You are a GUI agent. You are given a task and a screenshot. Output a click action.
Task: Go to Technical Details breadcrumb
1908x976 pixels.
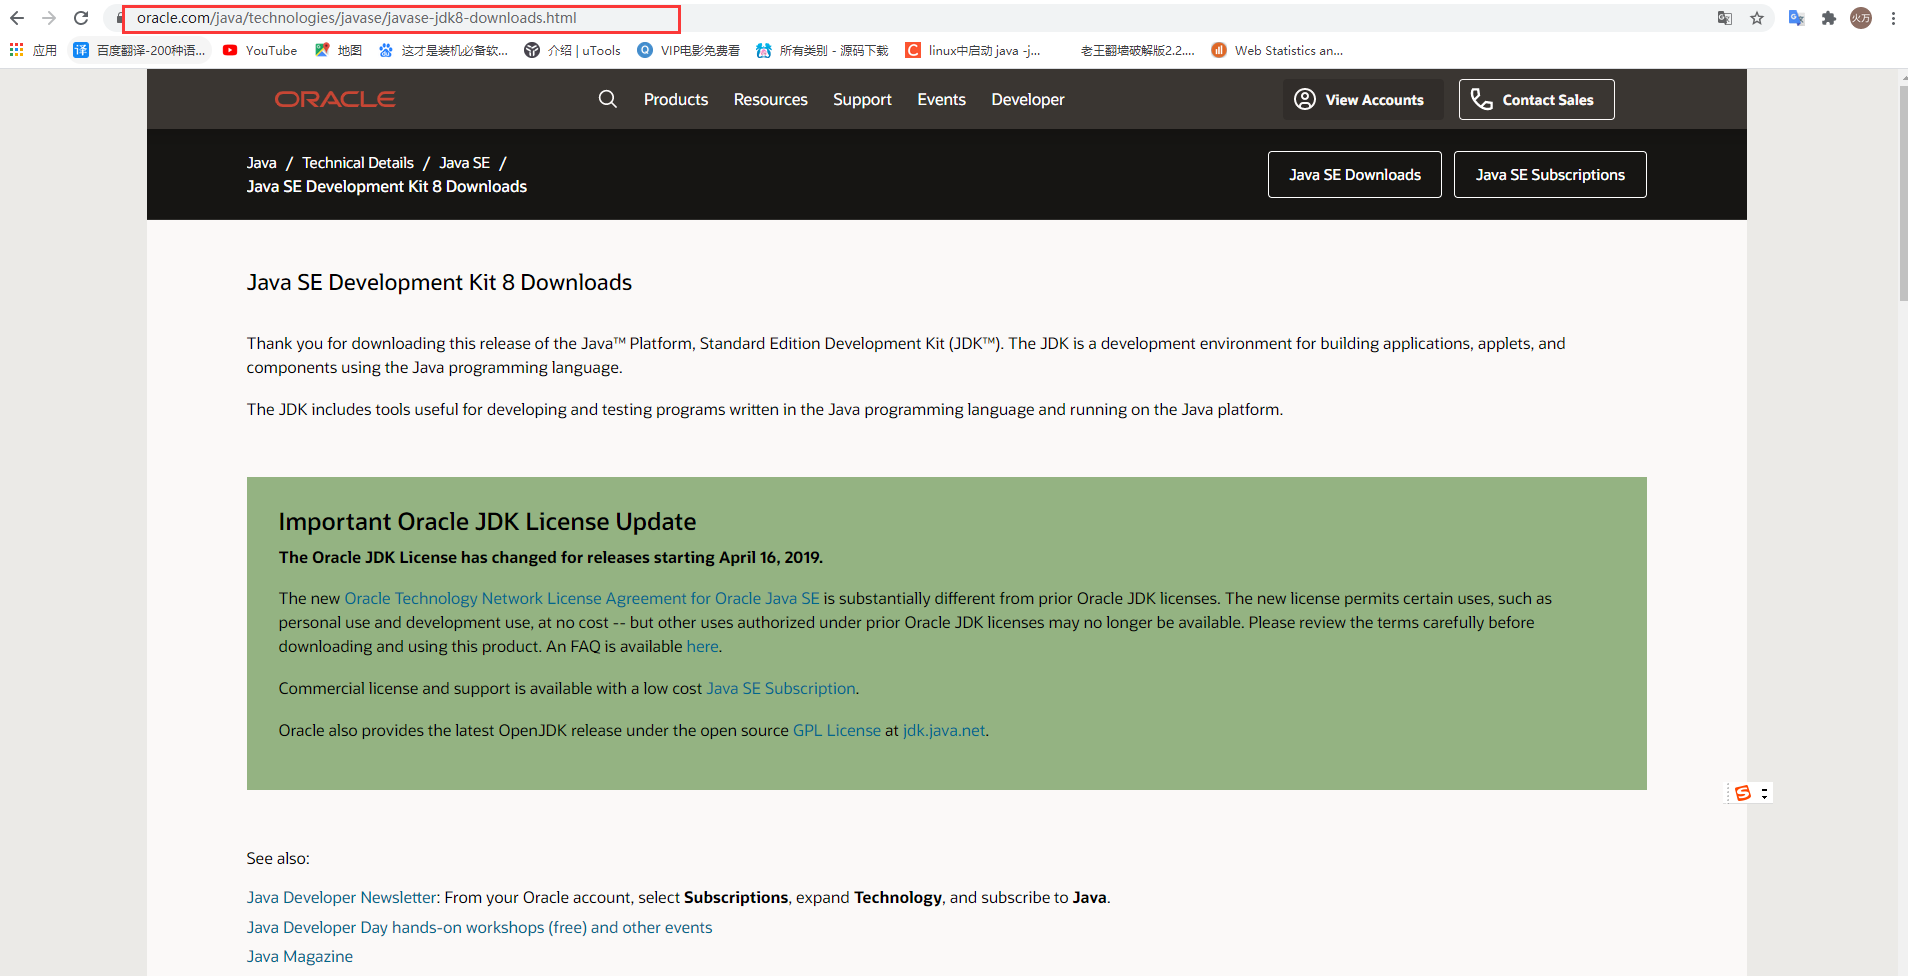tap(358, 163)
